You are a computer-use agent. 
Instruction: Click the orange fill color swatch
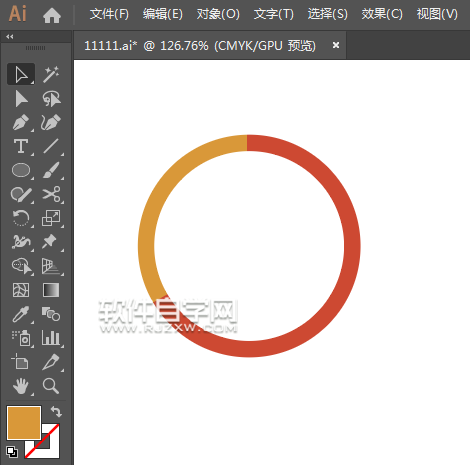24,423
